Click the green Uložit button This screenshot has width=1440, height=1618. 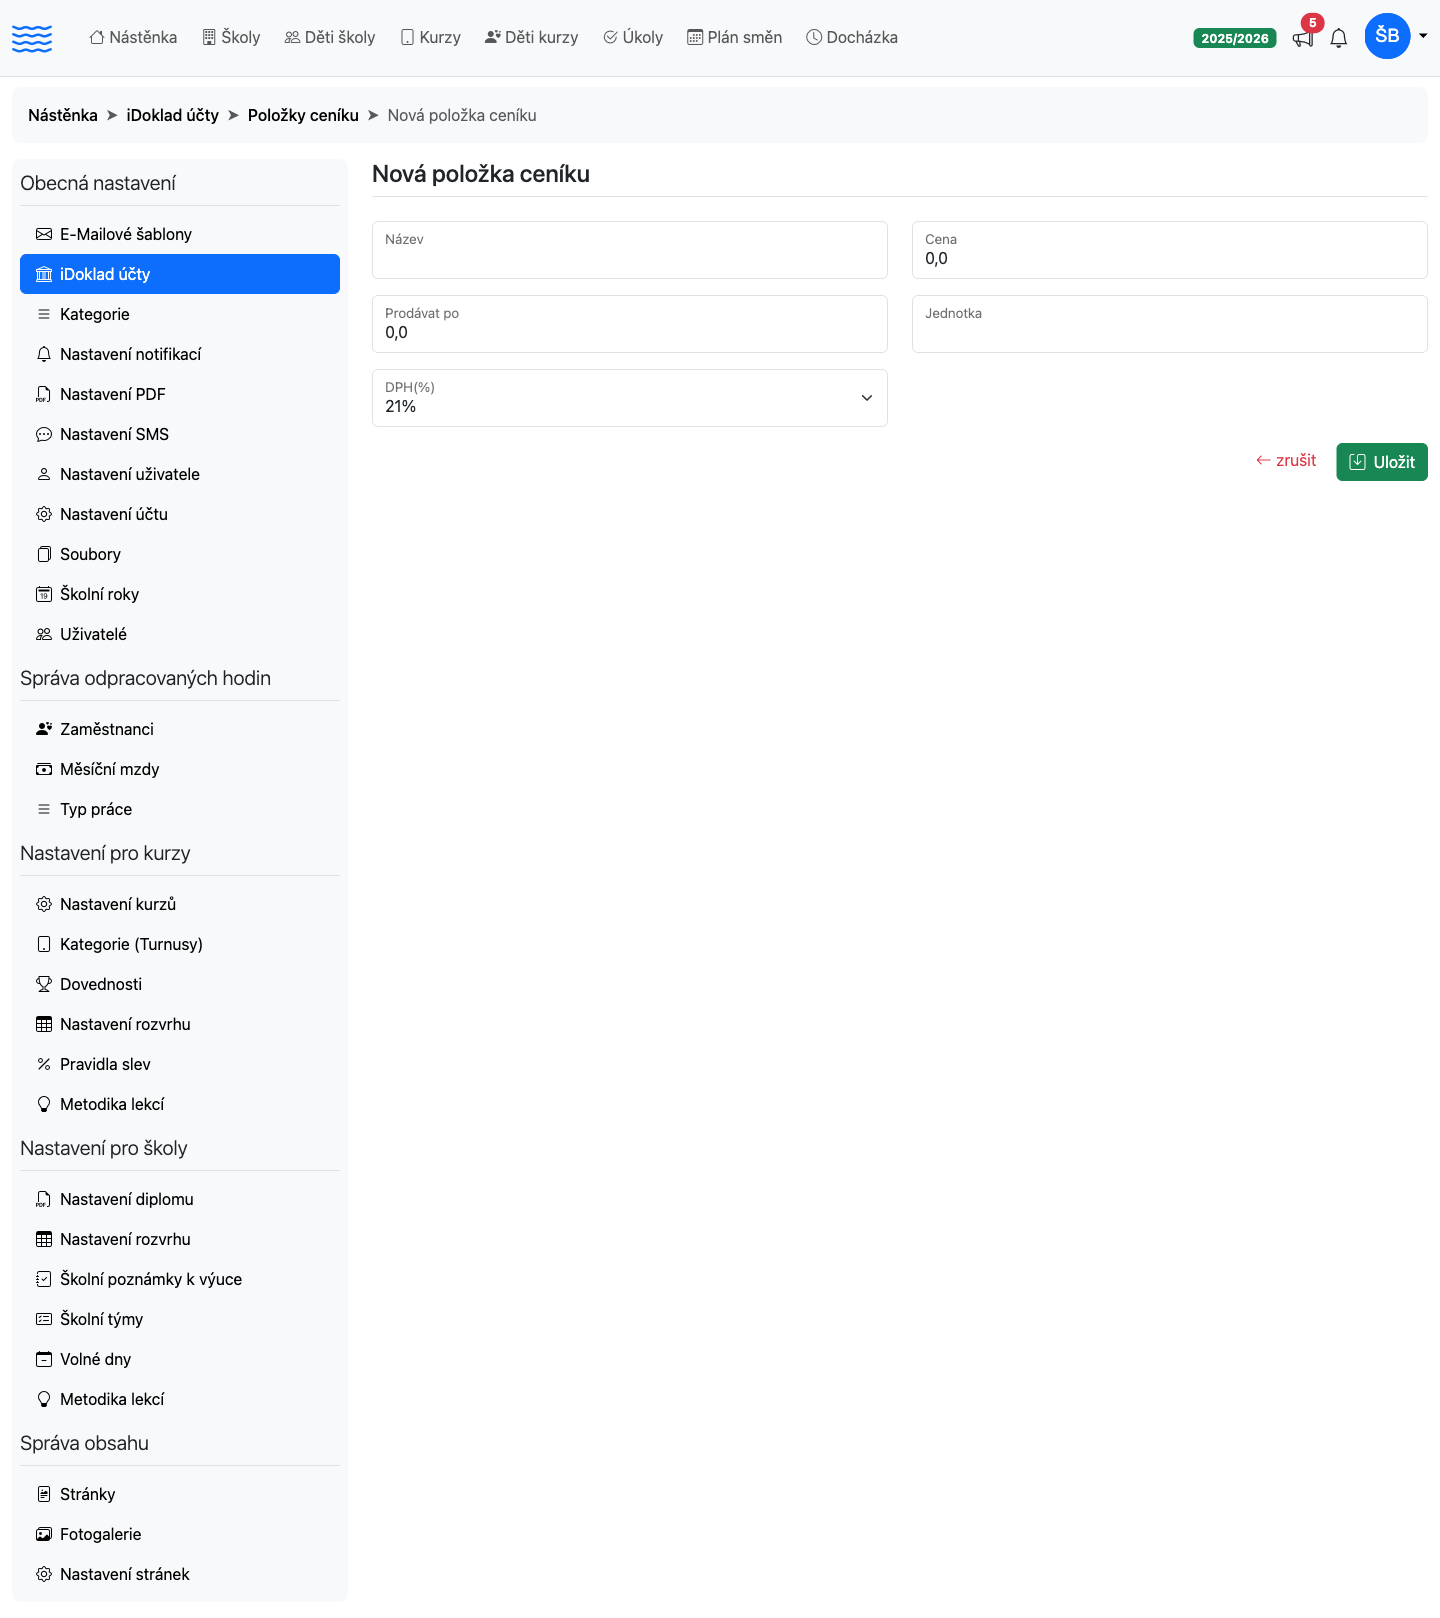[1382, 462]
